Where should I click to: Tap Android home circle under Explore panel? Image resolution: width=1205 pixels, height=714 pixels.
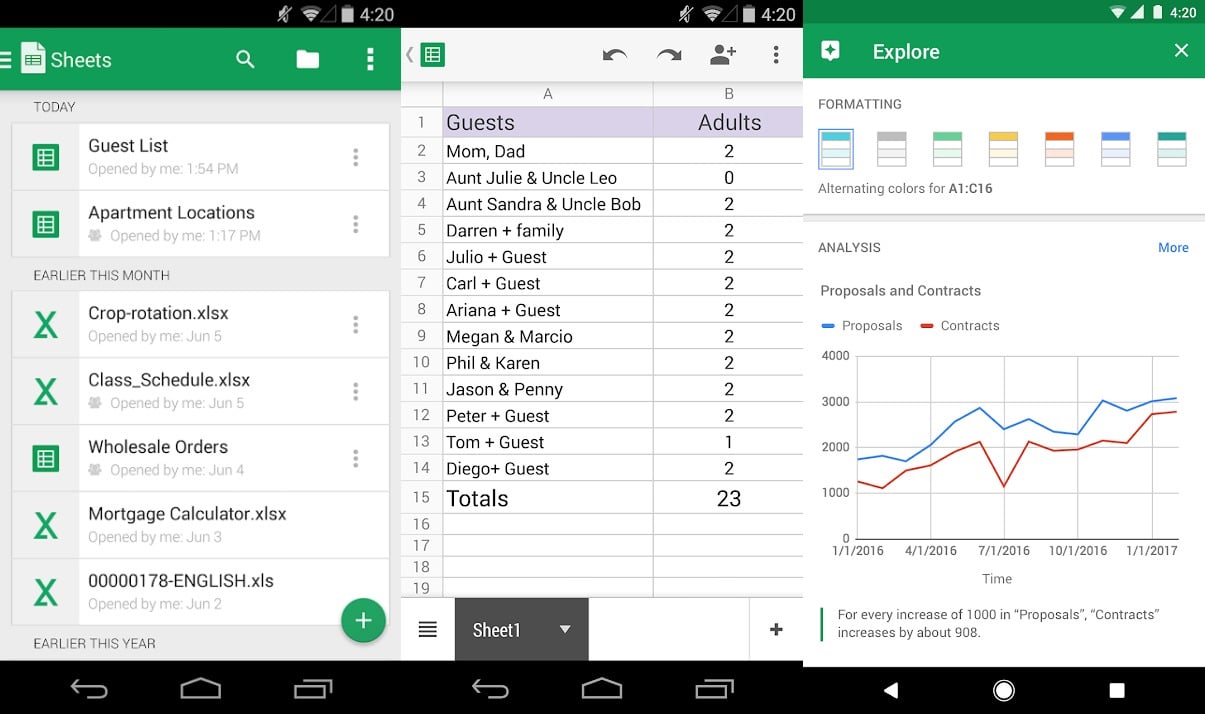1004,690
